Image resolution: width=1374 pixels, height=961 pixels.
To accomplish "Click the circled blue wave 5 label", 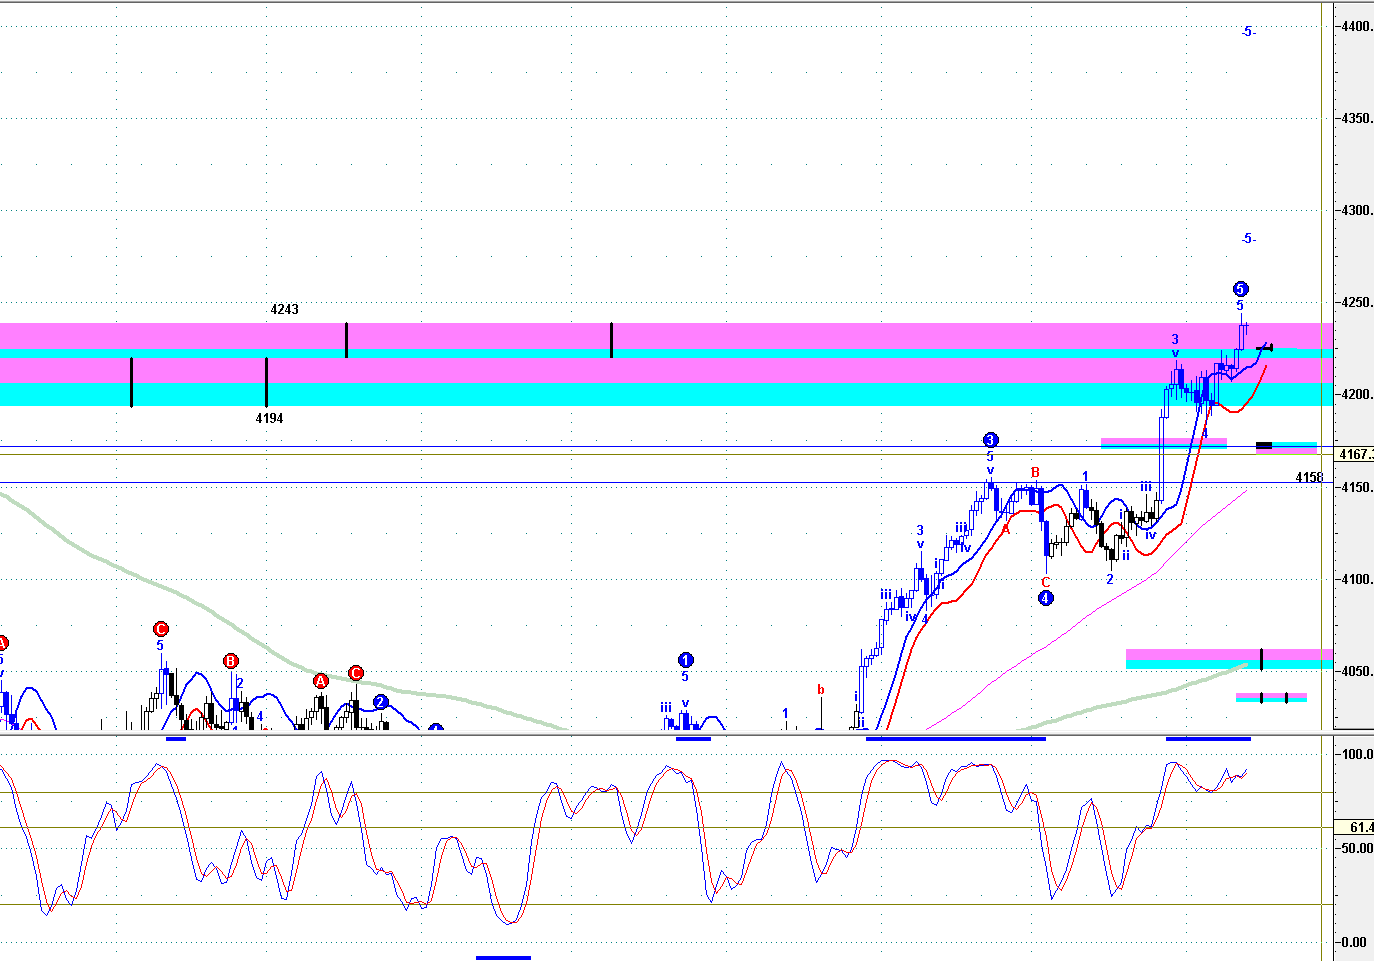I will (1240, 289).
